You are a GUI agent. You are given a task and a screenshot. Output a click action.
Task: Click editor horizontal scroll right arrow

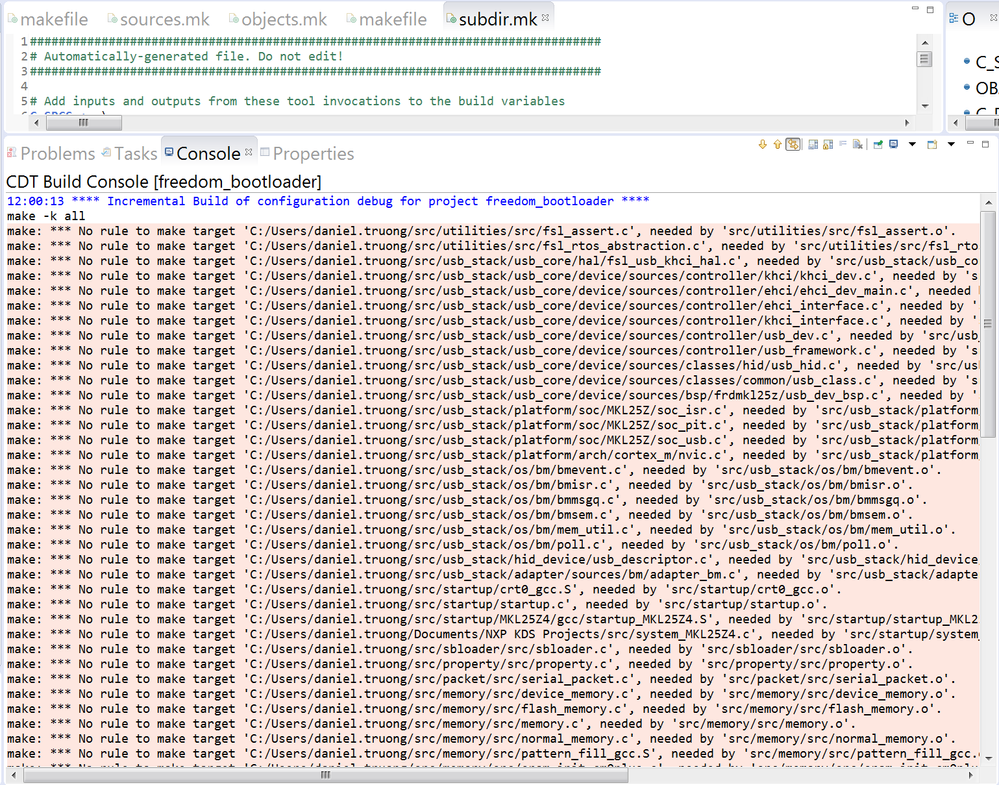tap(907, 122)
